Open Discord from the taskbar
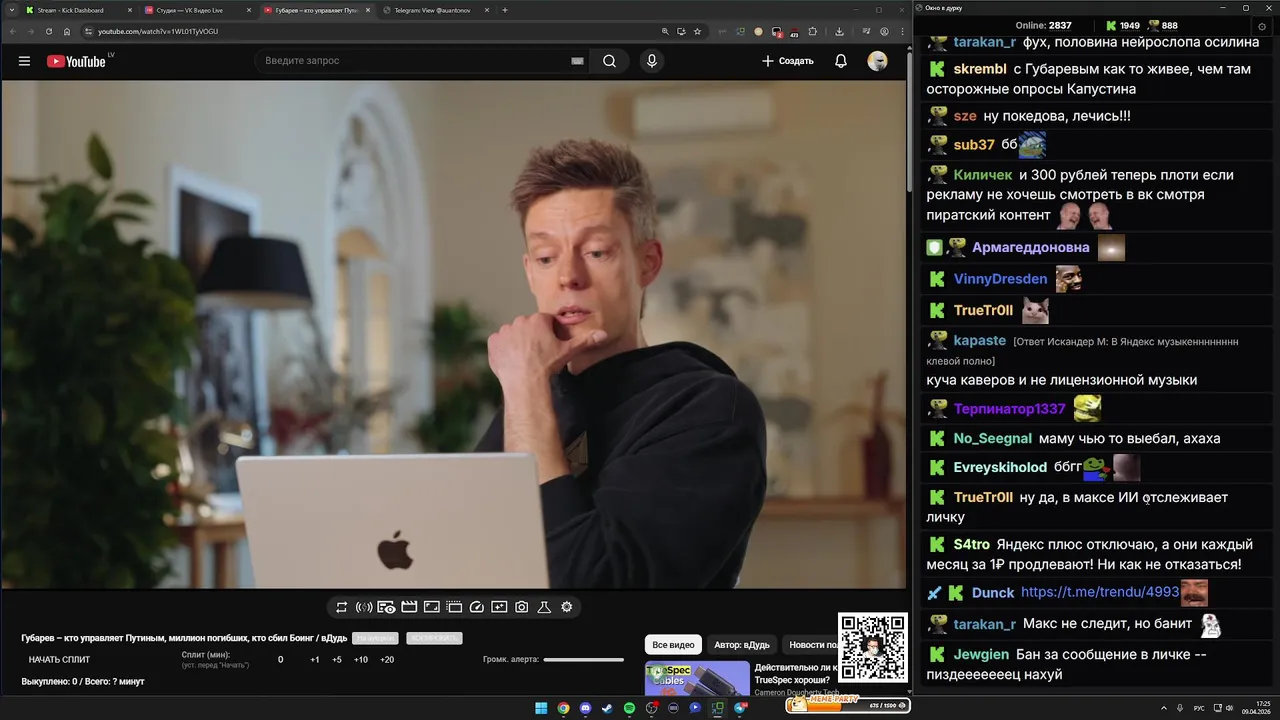The image size is (1280, 720). pyautogui.click(x=585, y=708)
